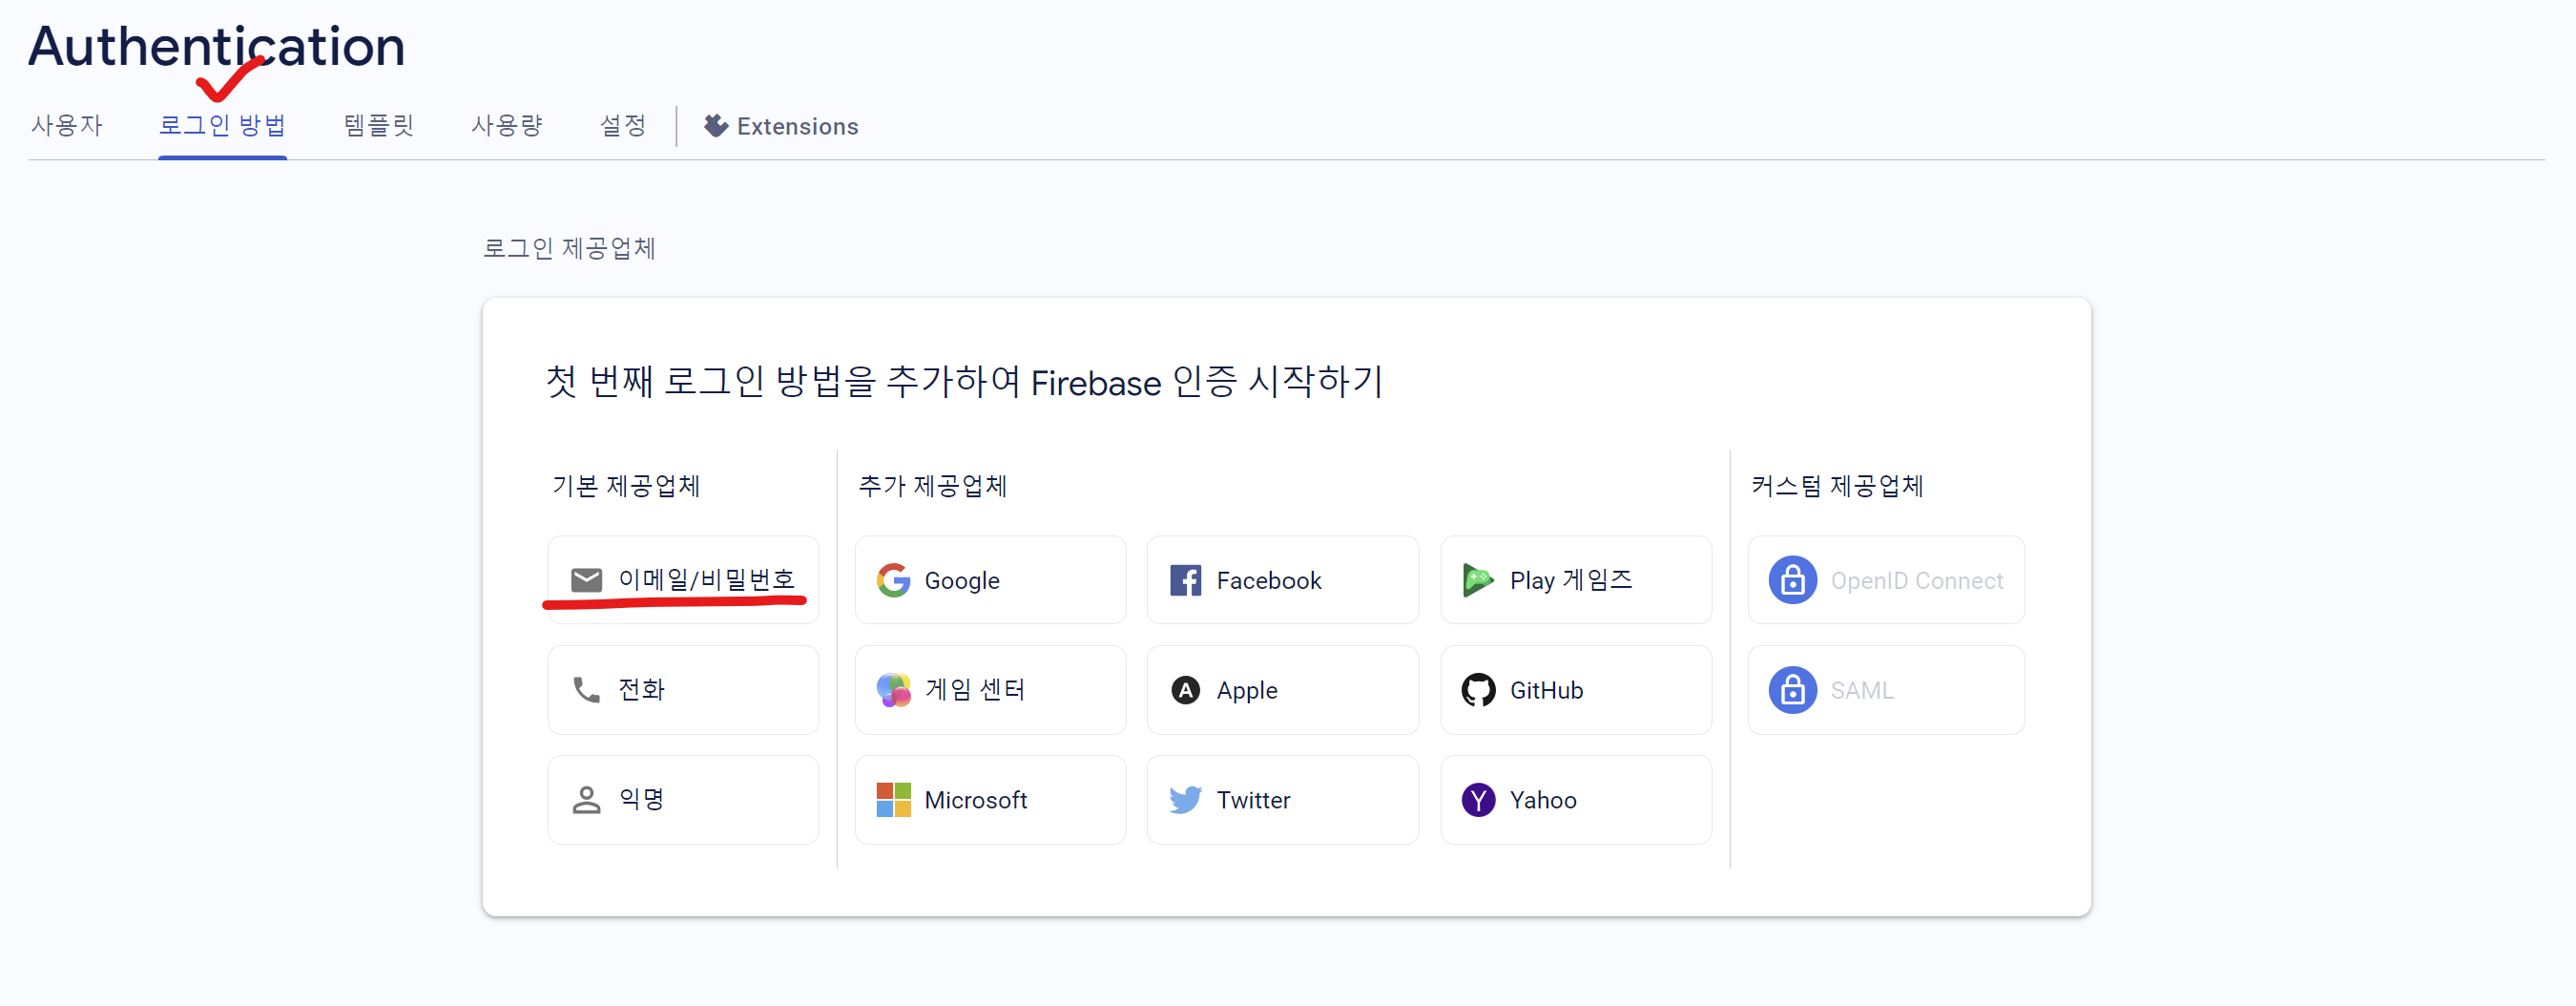2576x1006 pixels.
Task: Click the Apple provider icon
Action: pos(1186,690)
